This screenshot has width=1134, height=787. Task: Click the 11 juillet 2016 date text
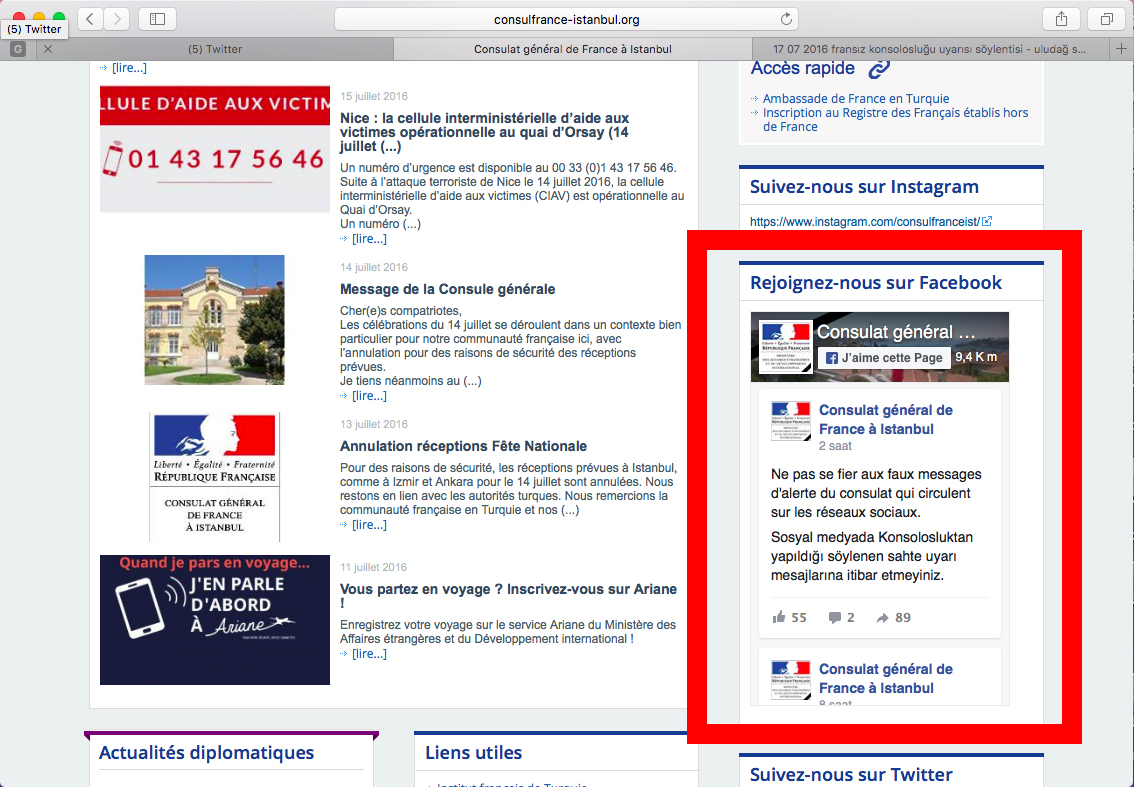pos(374,567)
